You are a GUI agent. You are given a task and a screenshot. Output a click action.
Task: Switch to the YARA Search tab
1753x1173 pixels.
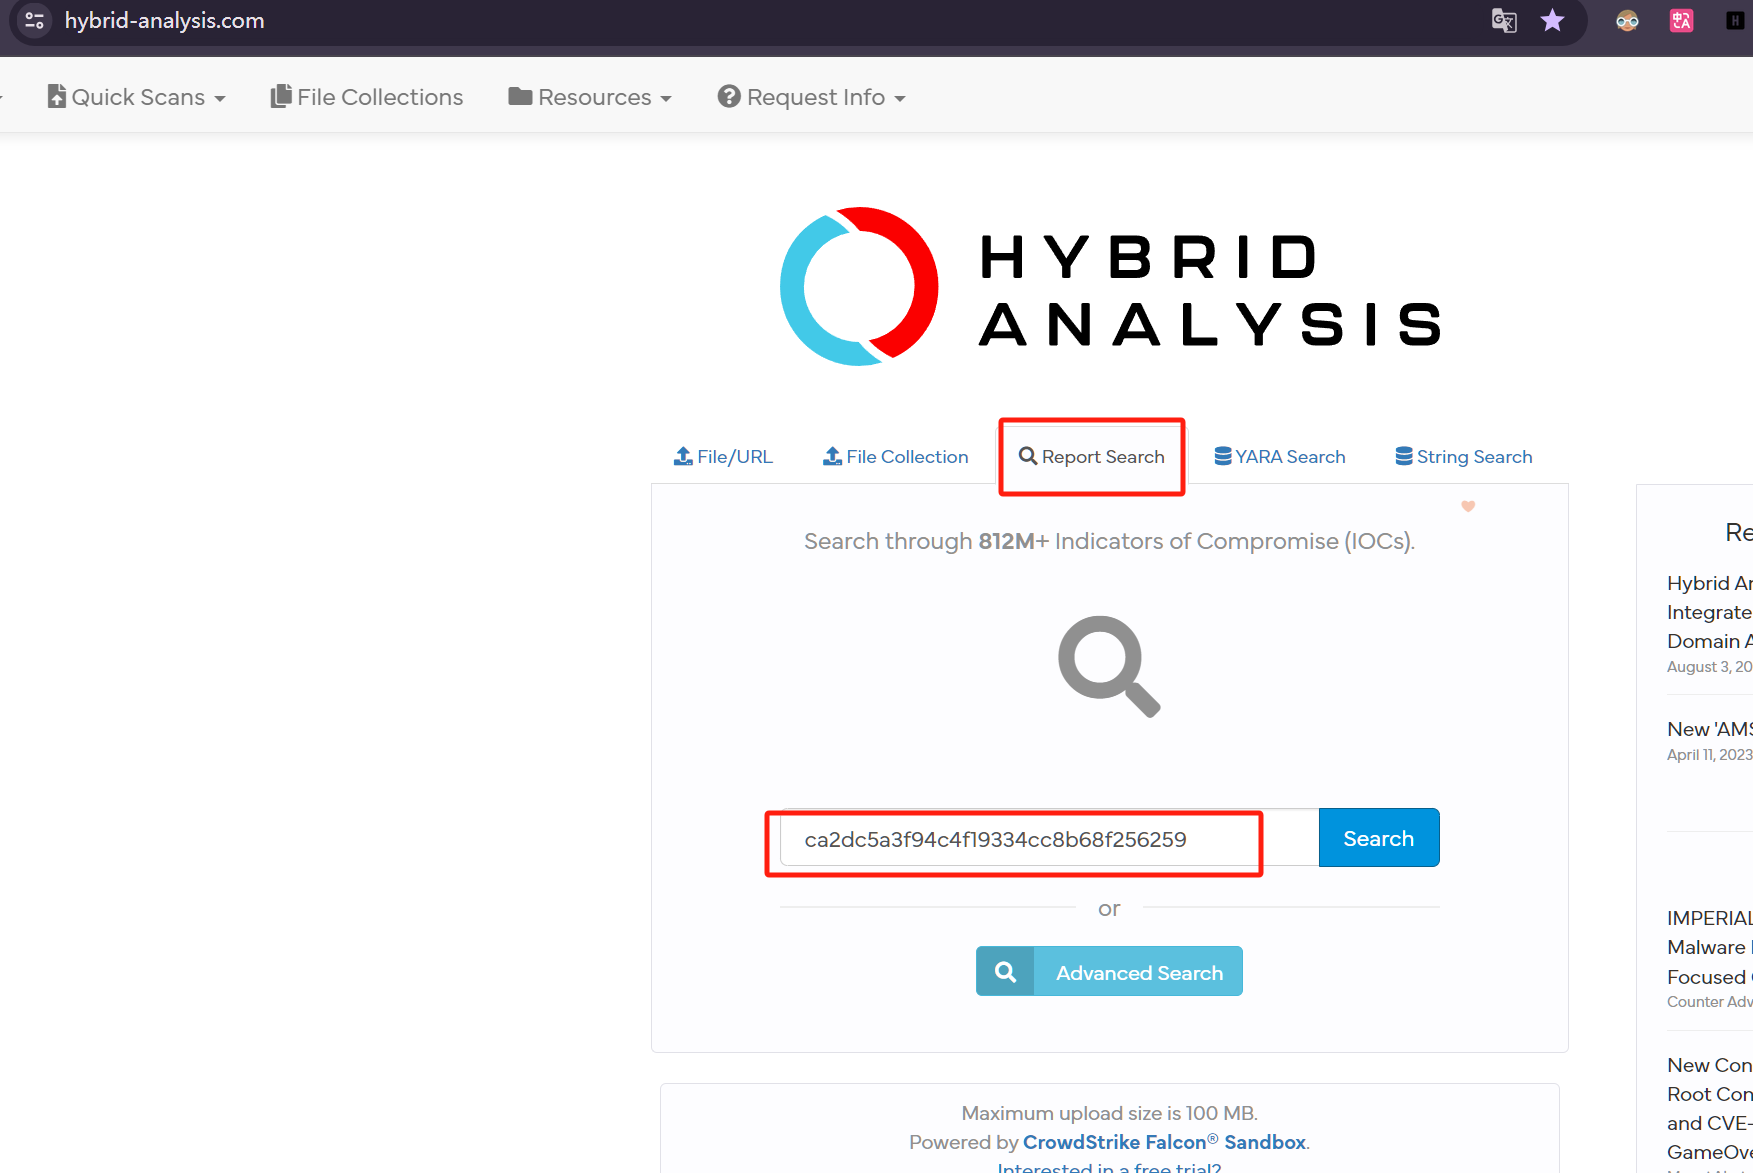[1280, 457]
